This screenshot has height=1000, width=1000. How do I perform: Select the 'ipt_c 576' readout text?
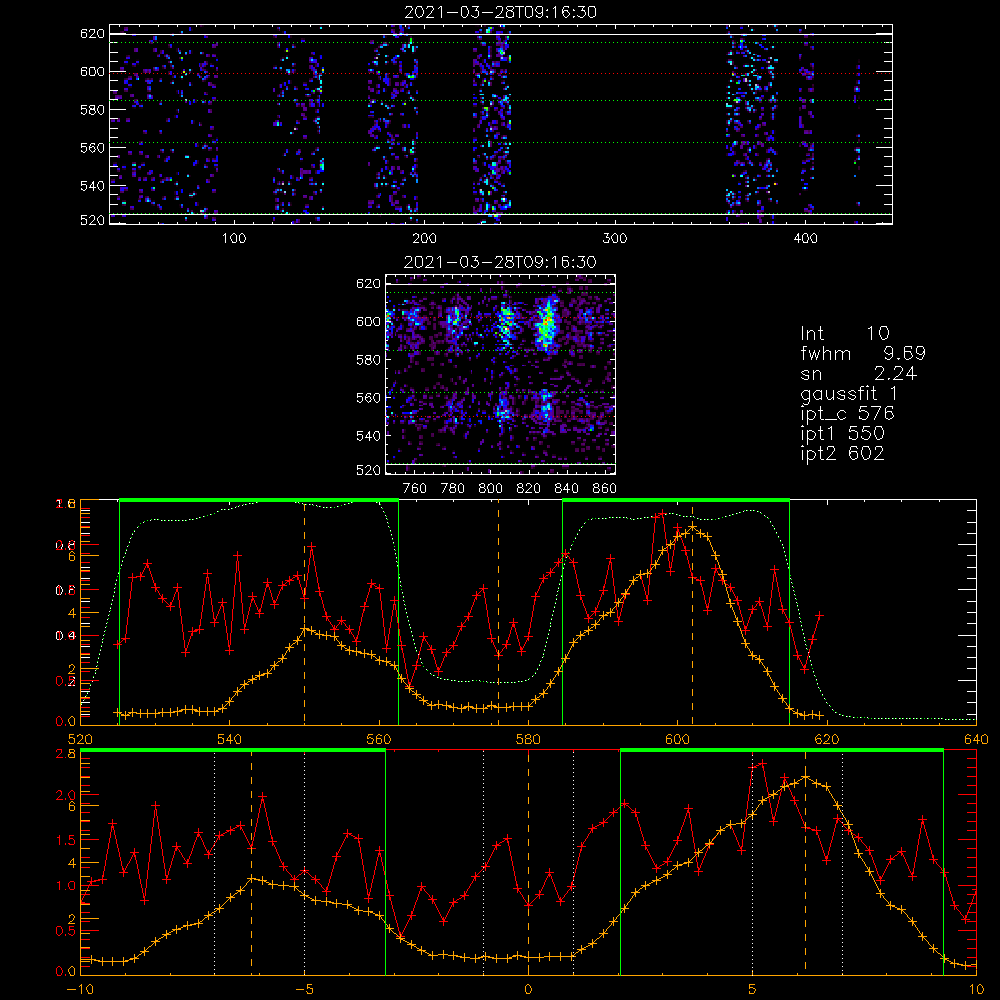point(848,414)
